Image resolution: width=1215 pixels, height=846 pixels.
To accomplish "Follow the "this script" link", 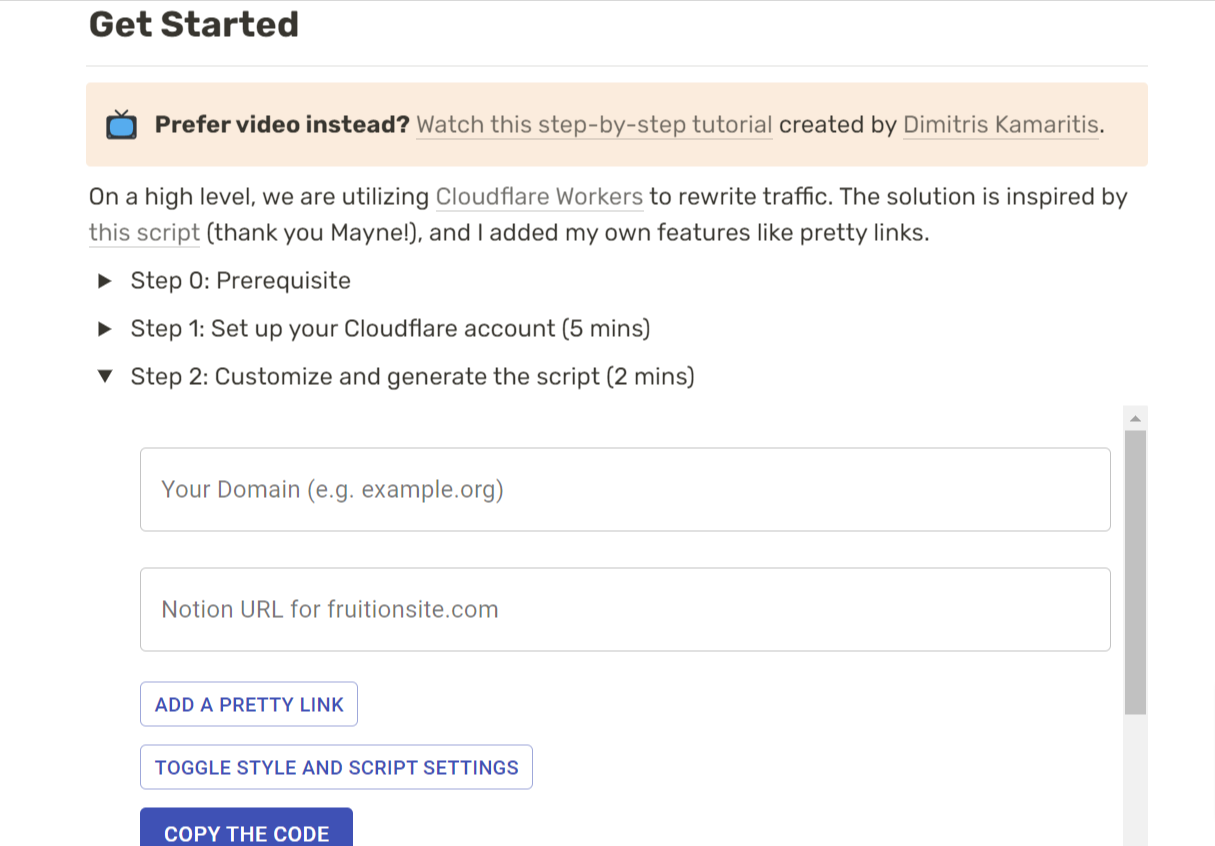I will pos(144,233).
